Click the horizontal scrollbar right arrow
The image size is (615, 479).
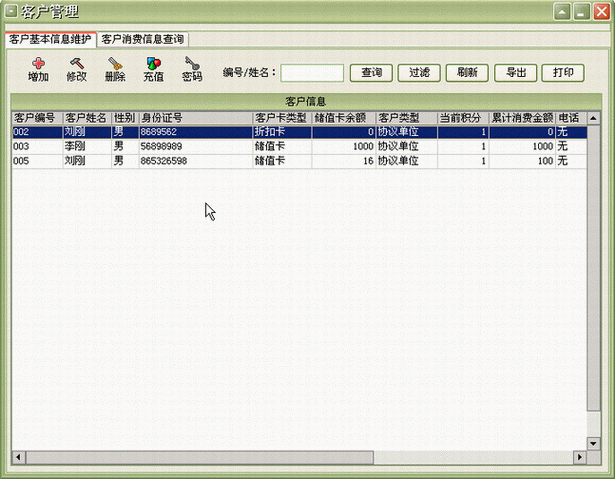[x=579, y=458]
